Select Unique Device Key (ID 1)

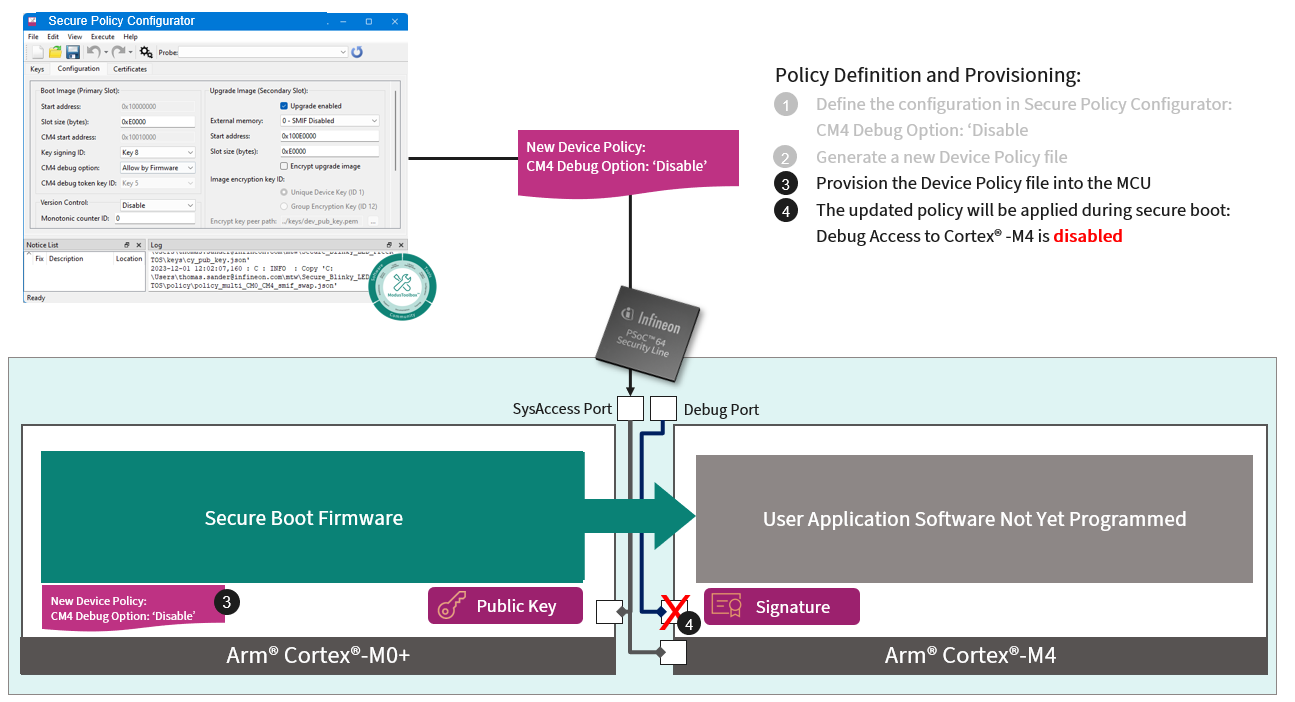click(286, 191)
